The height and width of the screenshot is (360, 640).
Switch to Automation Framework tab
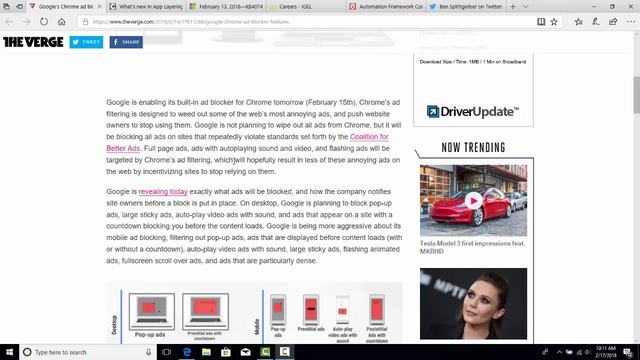(x=387, y=7)
